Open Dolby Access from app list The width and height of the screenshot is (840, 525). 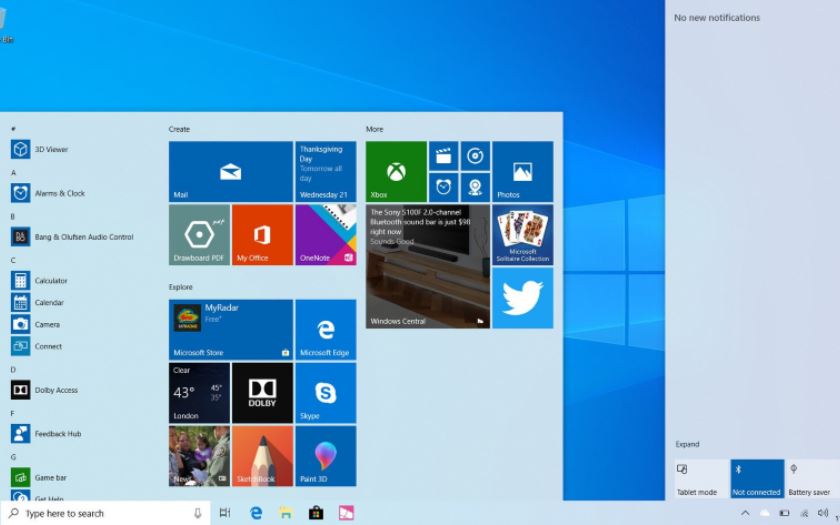pos(56,390)
